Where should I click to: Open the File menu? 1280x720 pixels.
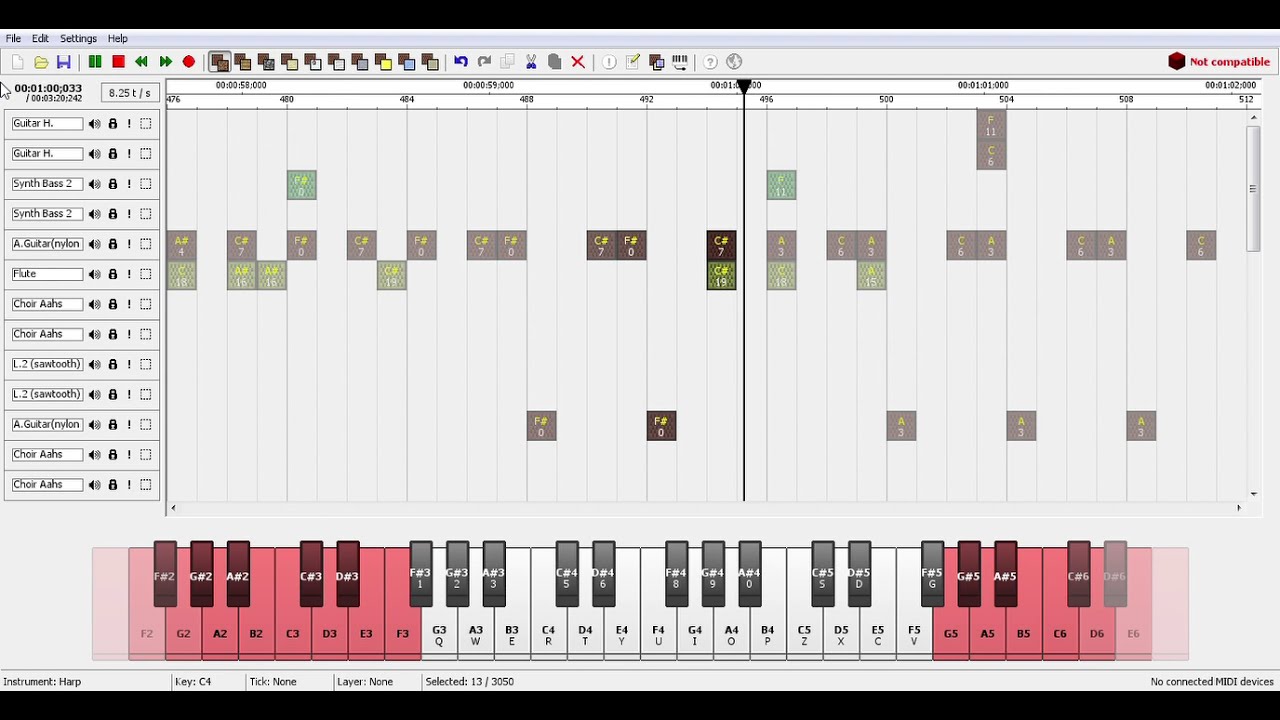click(x=14, y=39)
